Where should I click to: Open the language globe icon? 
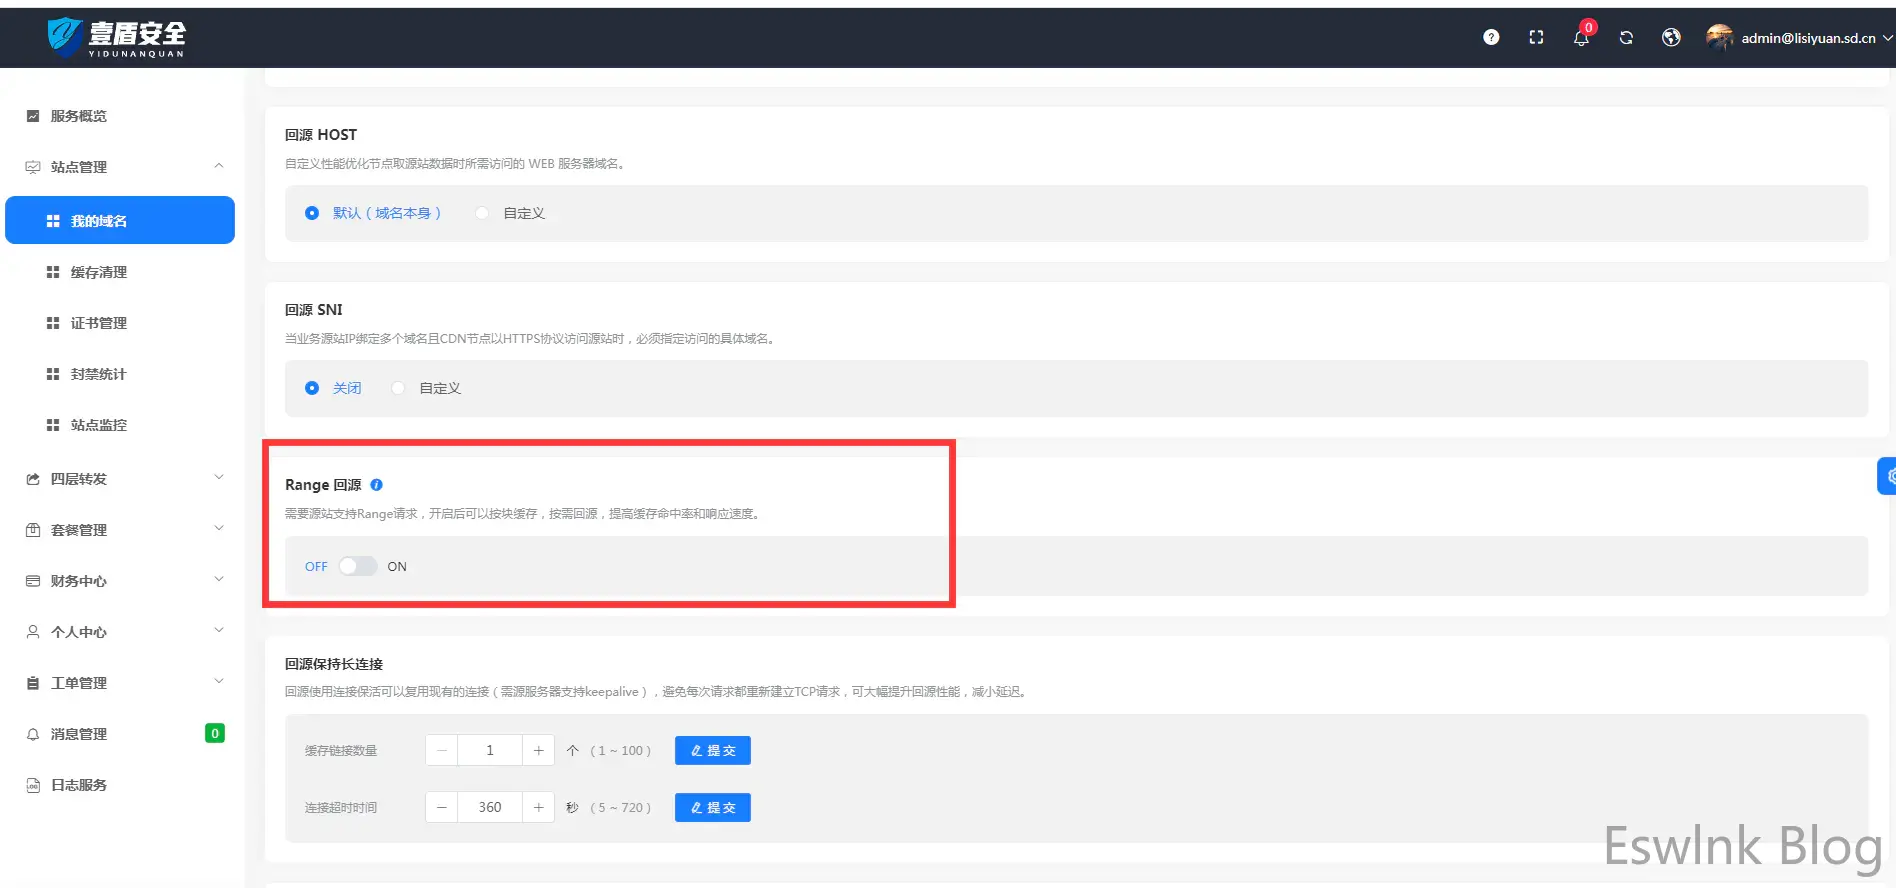[1671, 38]
